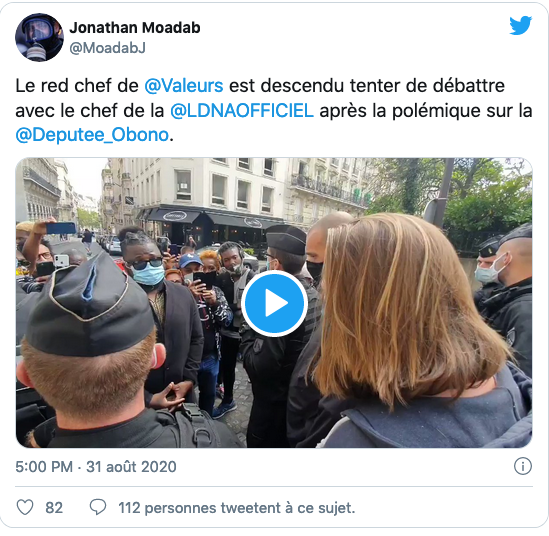Click the police cap in video preview

click(88, 308)
